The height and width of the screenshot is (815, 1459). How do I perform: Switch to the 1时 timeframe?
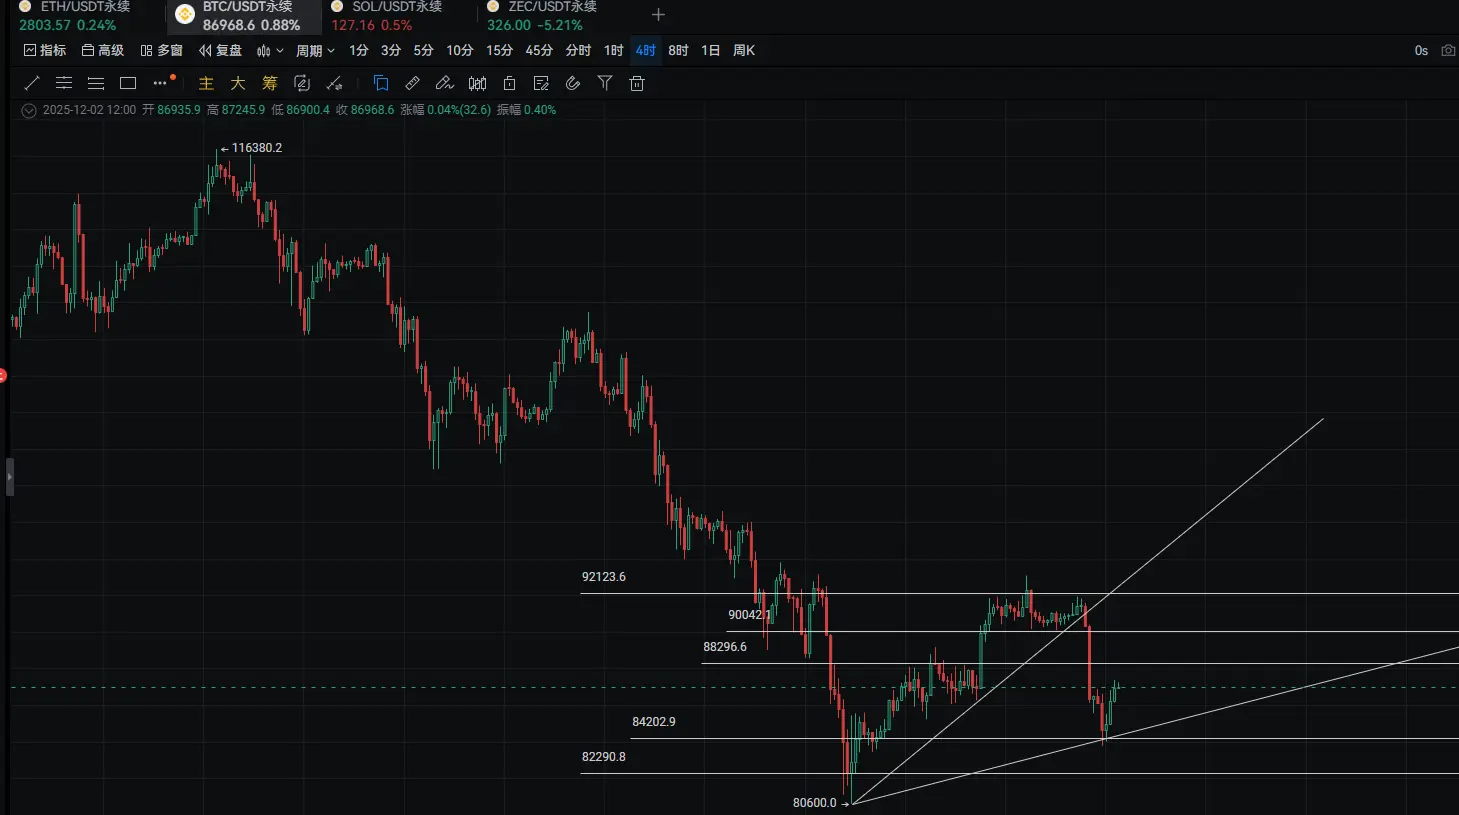point(614,50)
